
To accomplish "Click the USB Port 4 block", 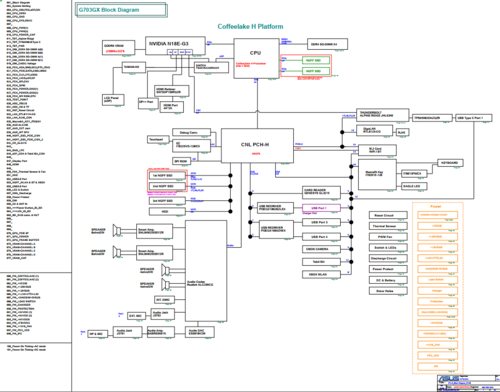I will pos(321,237).
